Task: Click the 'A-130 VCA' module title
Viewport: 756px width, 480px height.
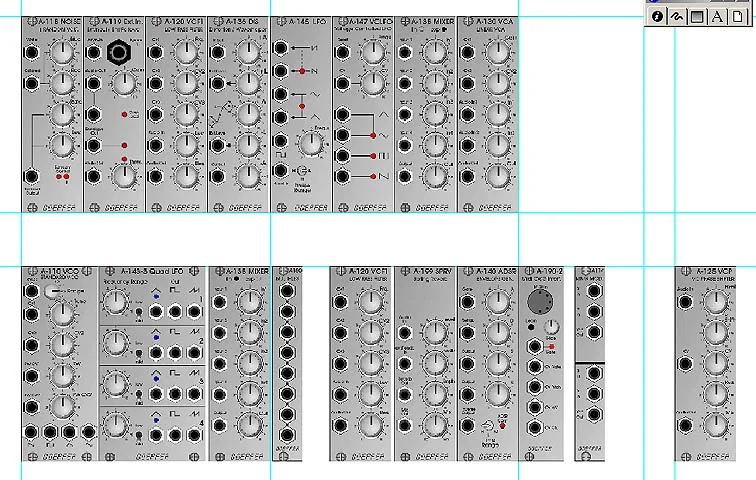Action: coord(496,21)
